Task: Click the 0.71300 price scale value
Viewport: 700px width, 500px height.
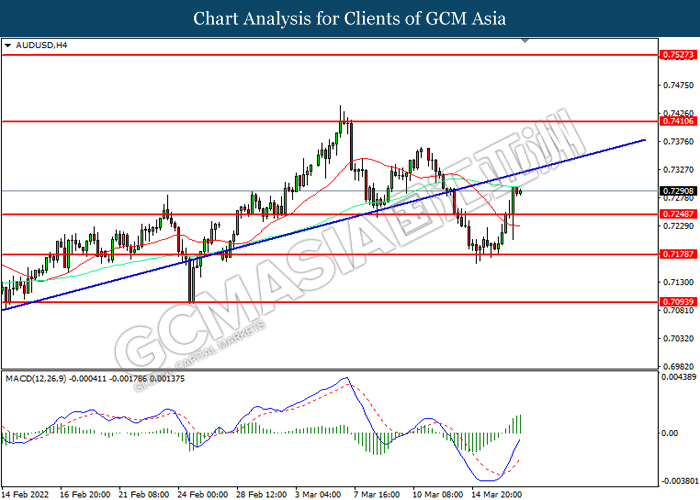Action: point(679,282)
